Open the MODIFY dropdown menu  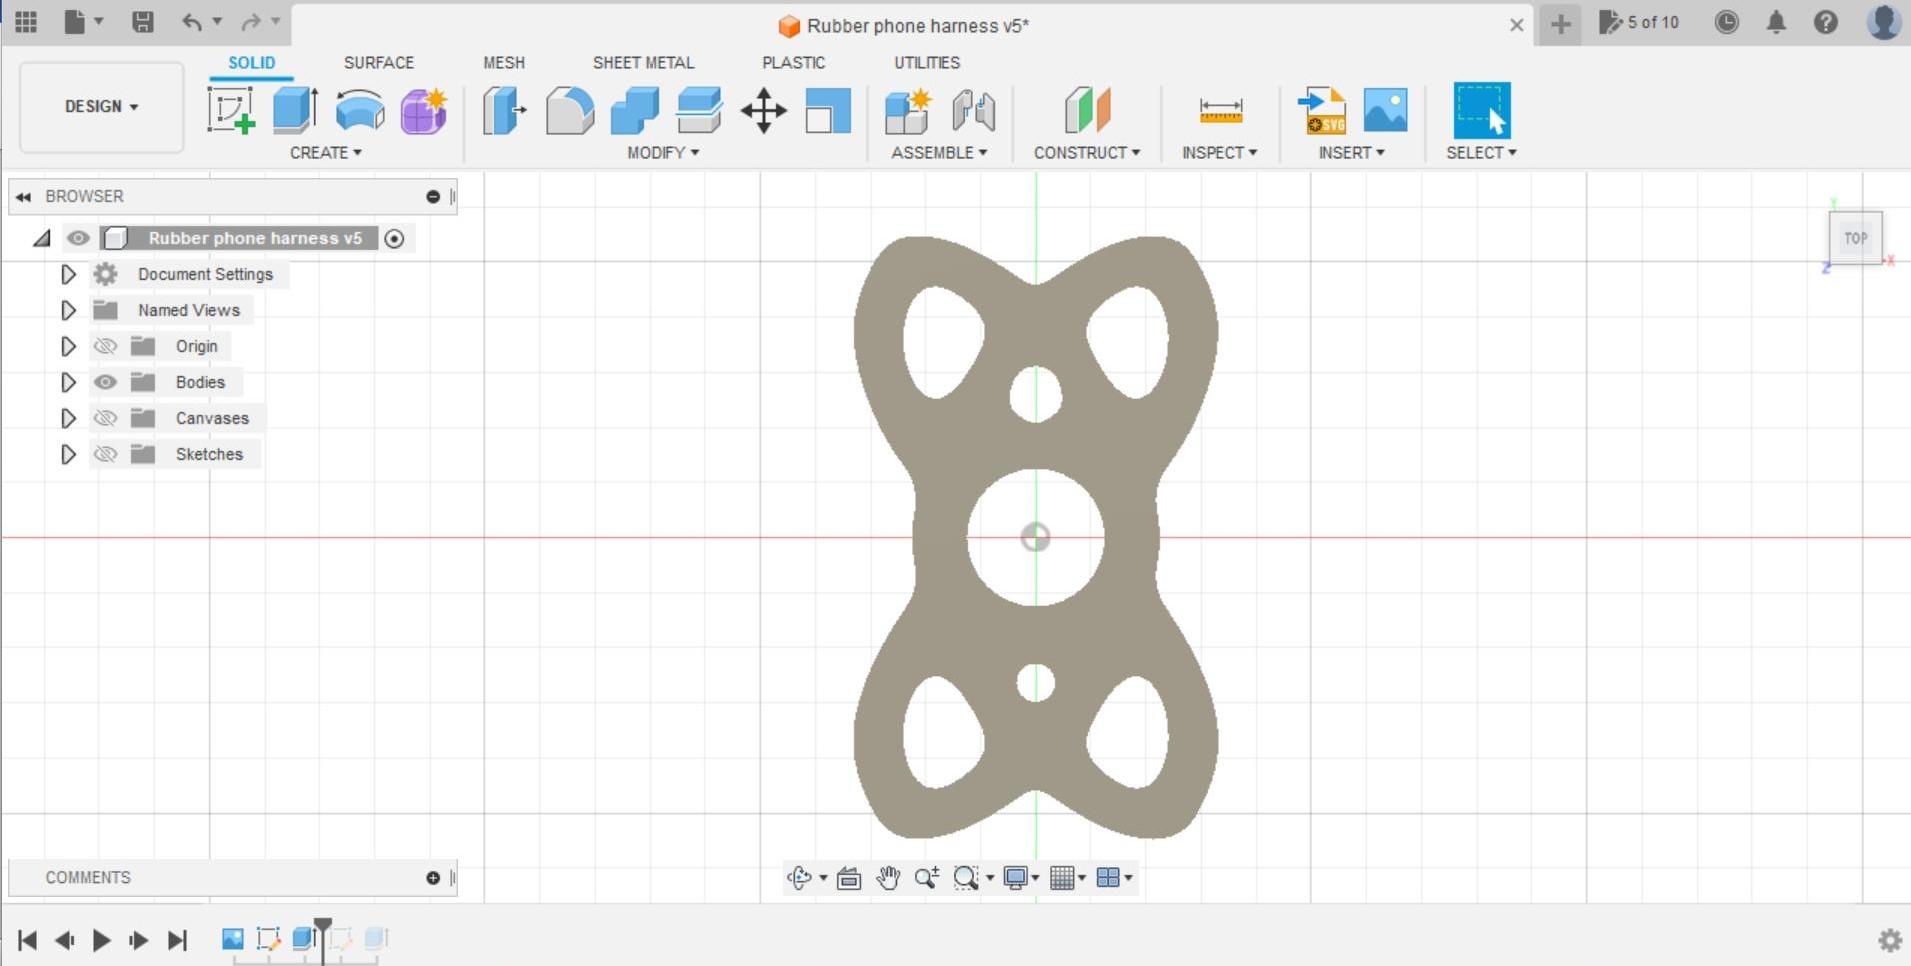tap(663, 152)
